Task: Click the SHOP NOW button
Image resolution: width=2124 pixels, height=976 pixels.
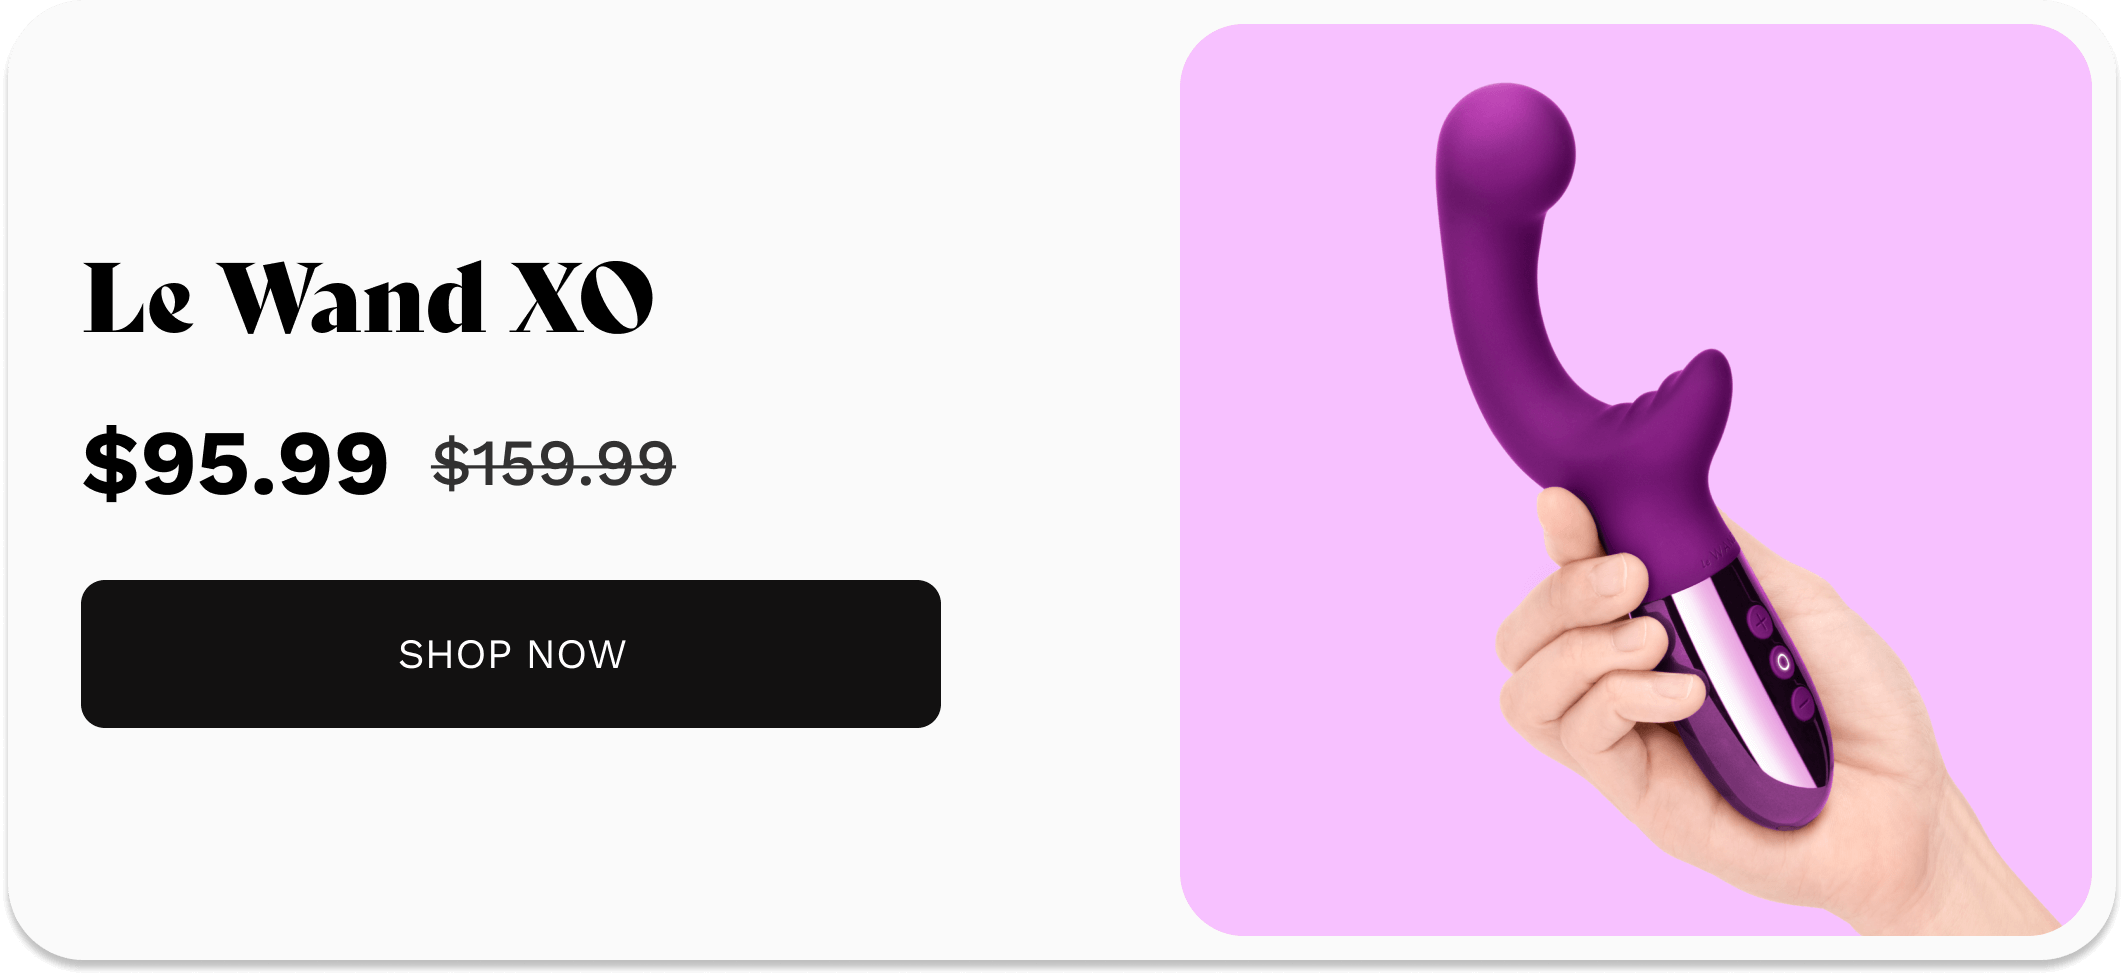Action: [x=510, y=654]
